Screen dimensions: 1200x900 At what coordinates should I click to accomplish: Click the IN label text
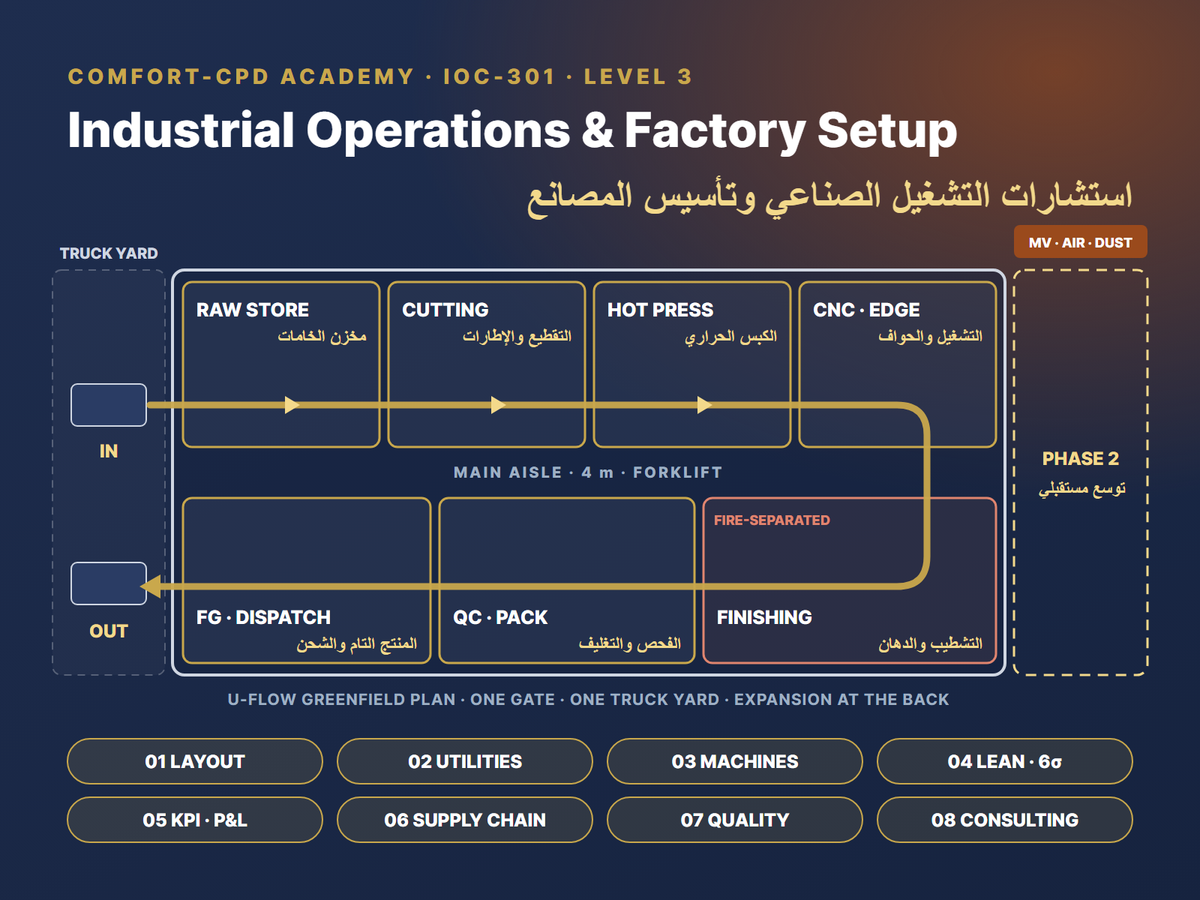click(108, 452)
